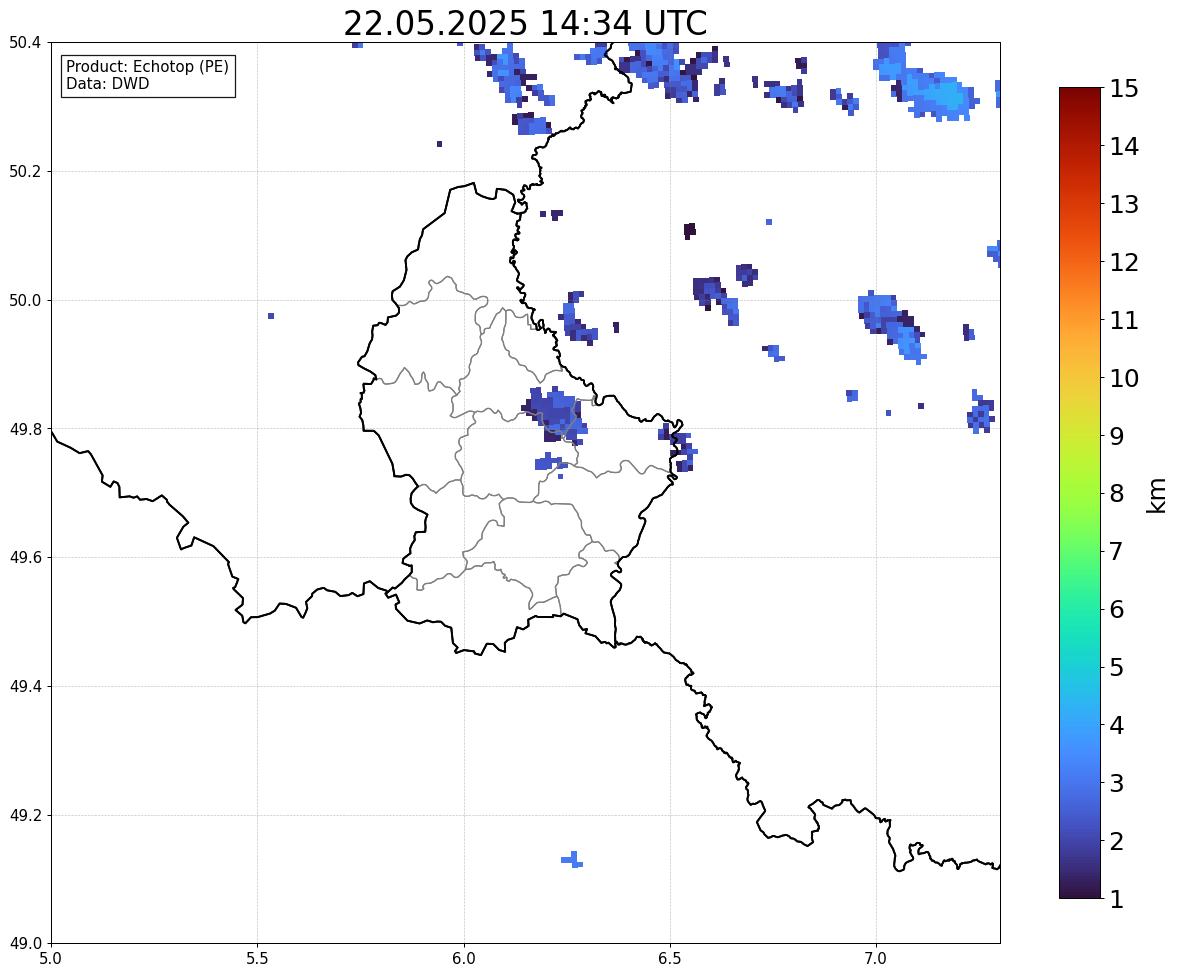Click colorbar tick label 10

click(x=1124, y=377)
